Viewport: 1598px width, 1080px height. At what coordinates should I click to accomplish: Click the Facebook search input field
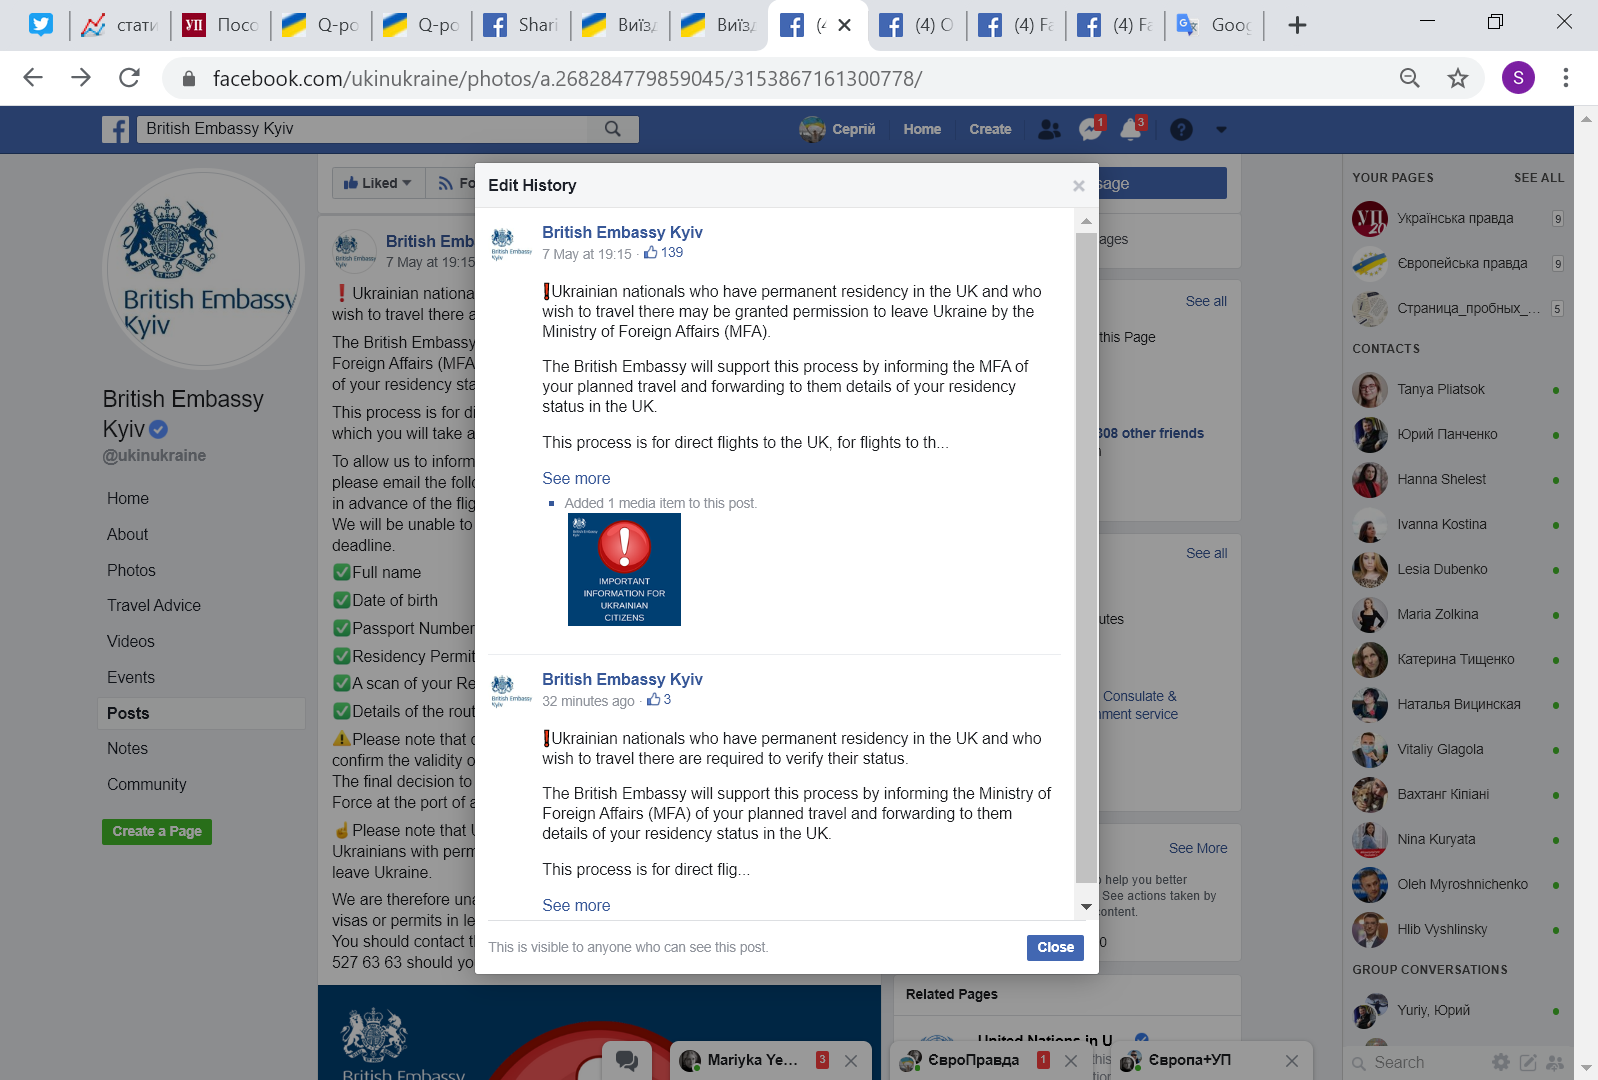tap(365, 129)
